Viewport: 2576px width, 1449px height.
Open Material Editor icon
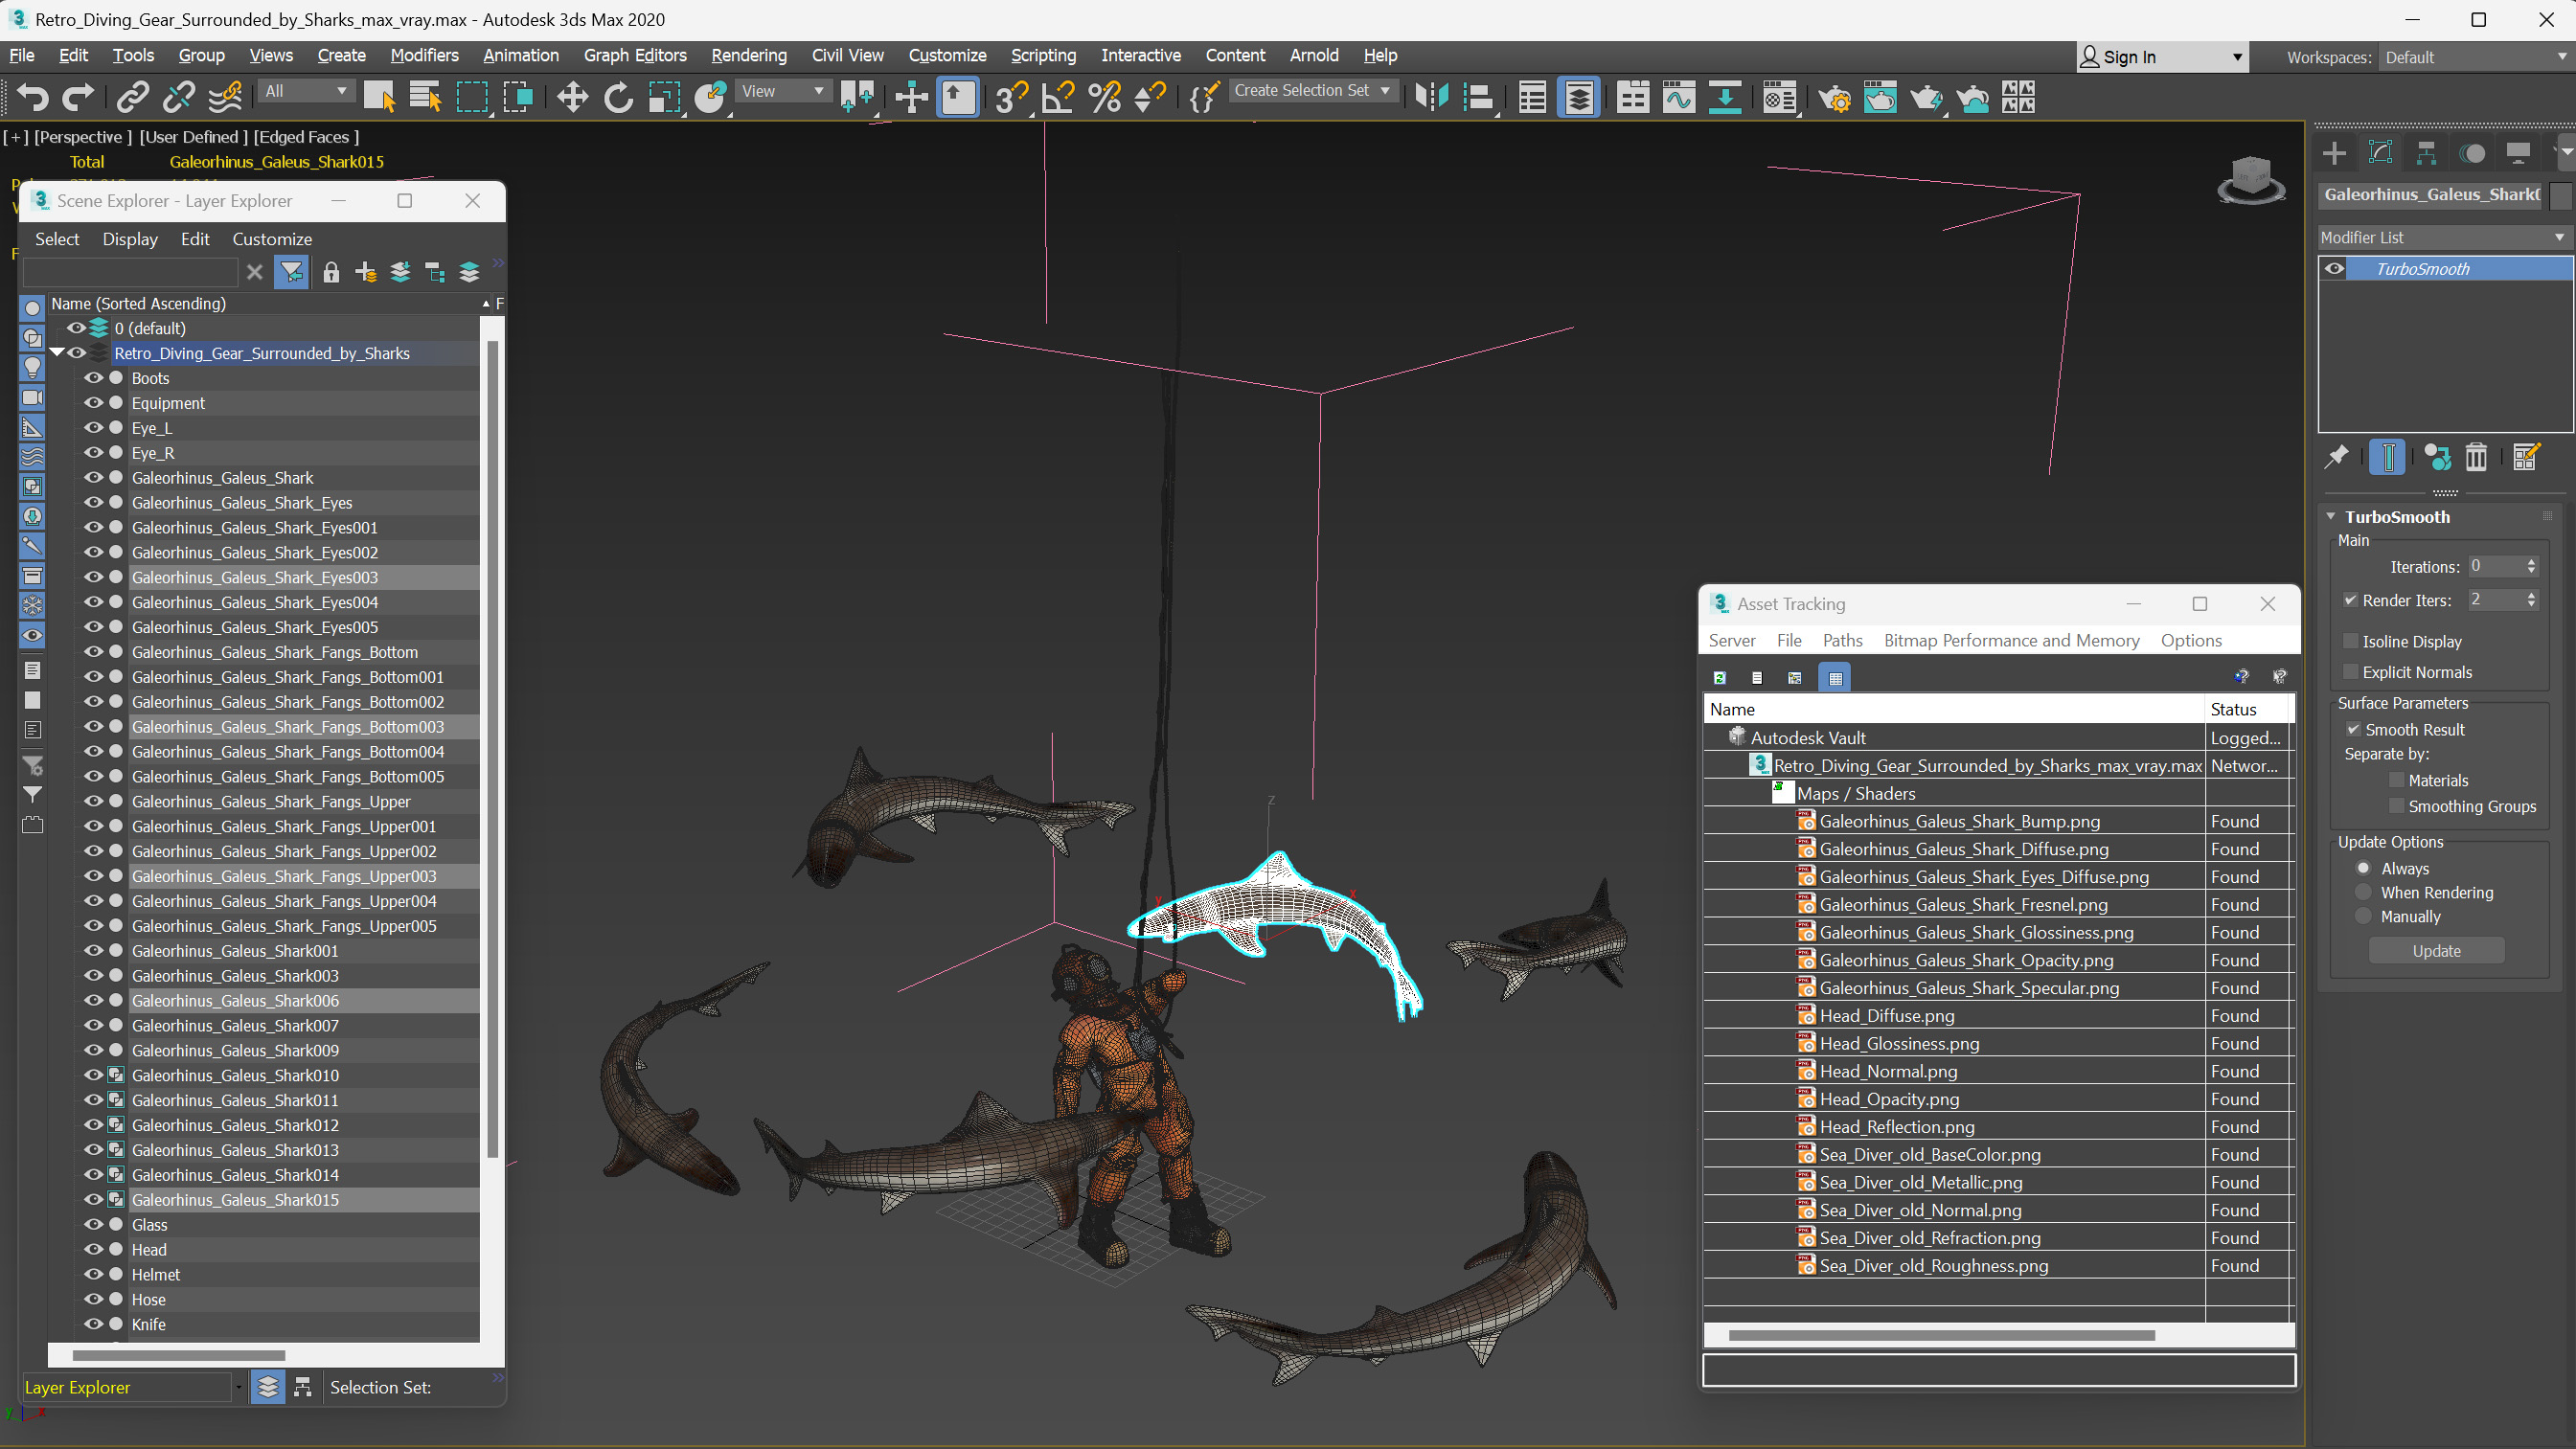click(1779, 97)
